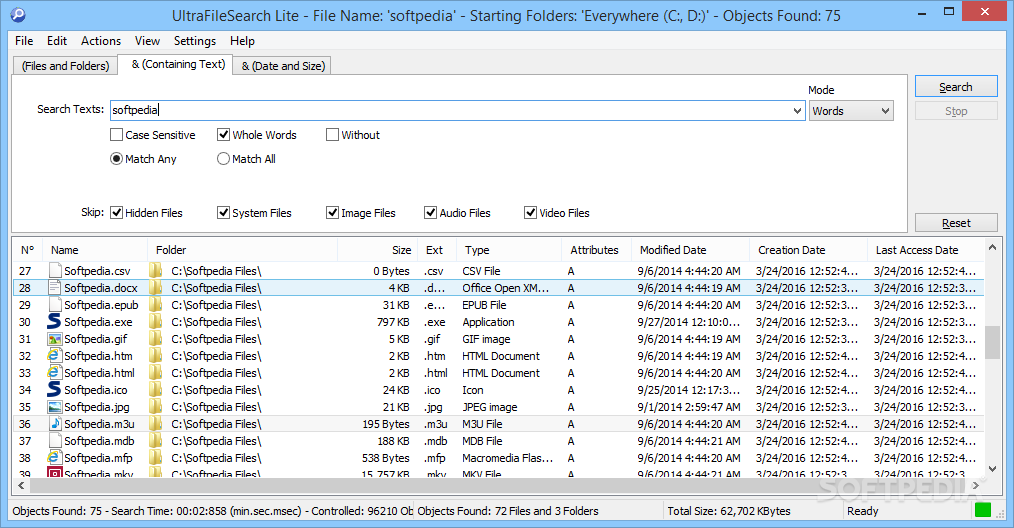Click the folder icon in row 28

pos(156,287)
